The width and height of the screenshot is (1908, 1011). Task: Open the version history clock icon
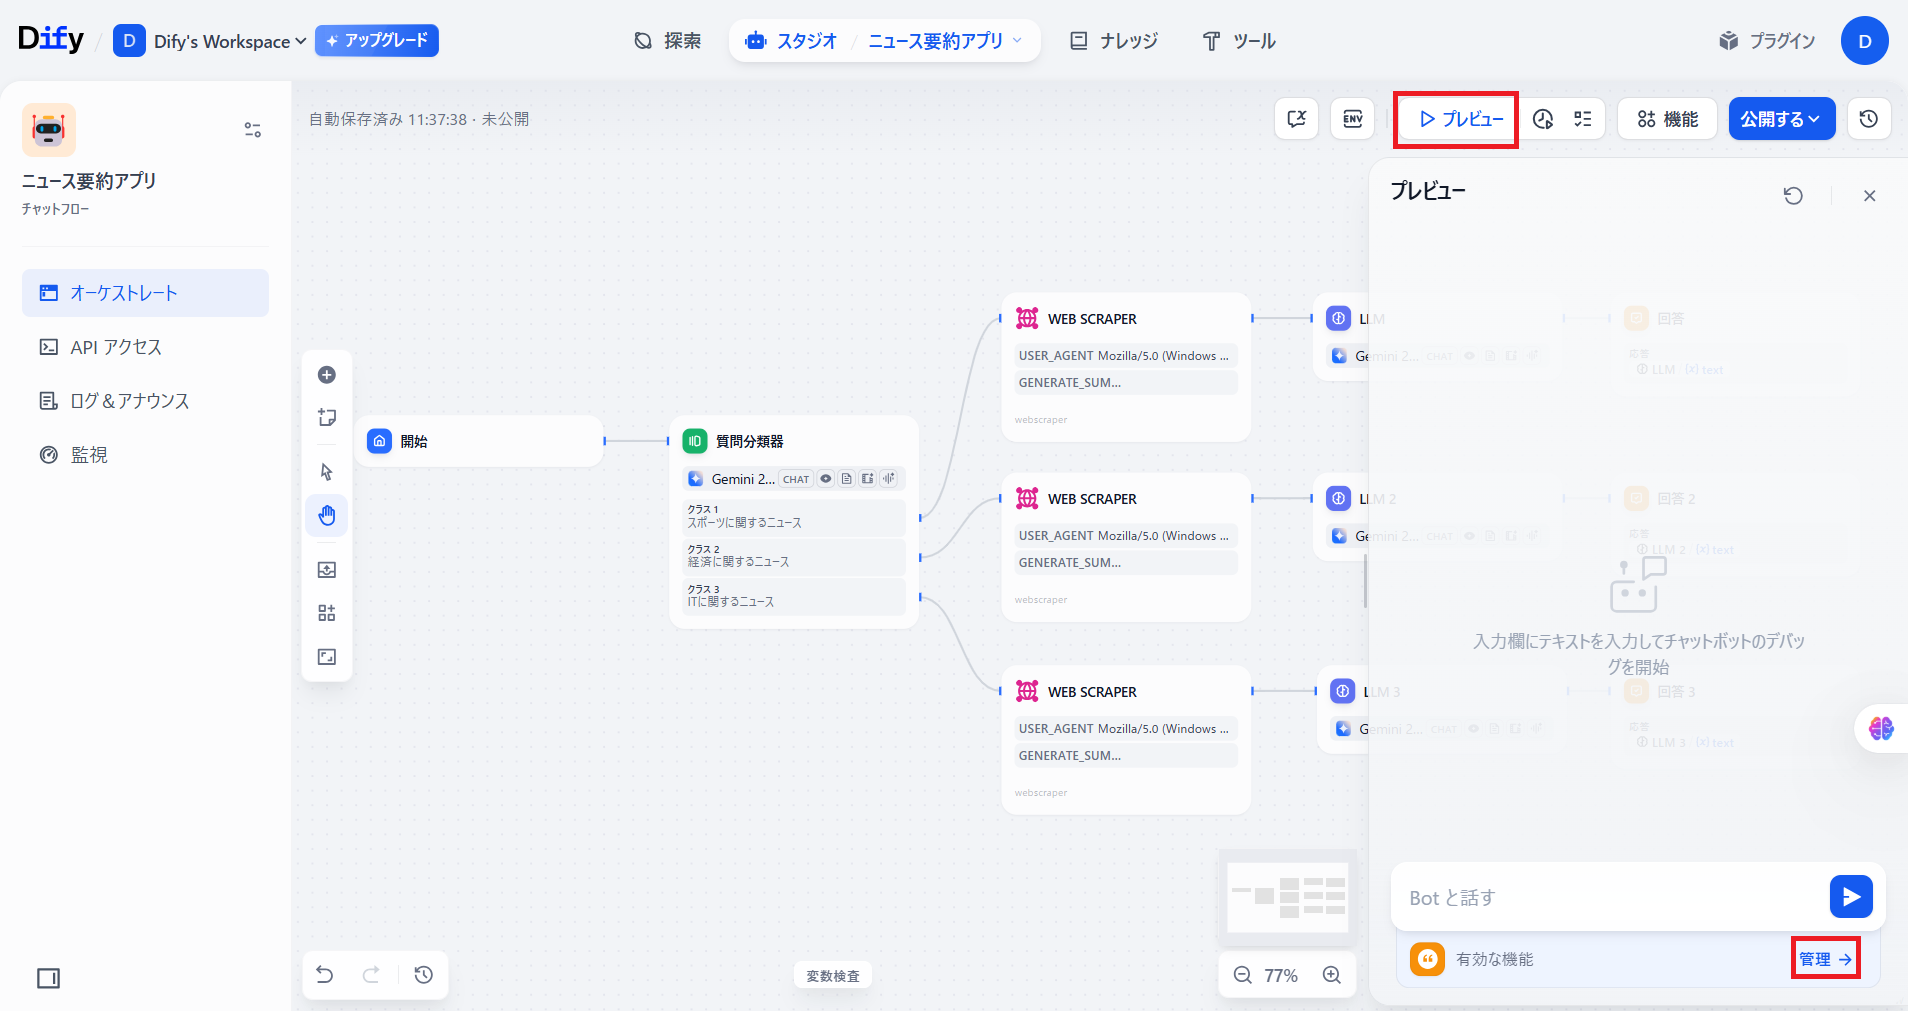pyautogui.click(x=1868, y=119)
